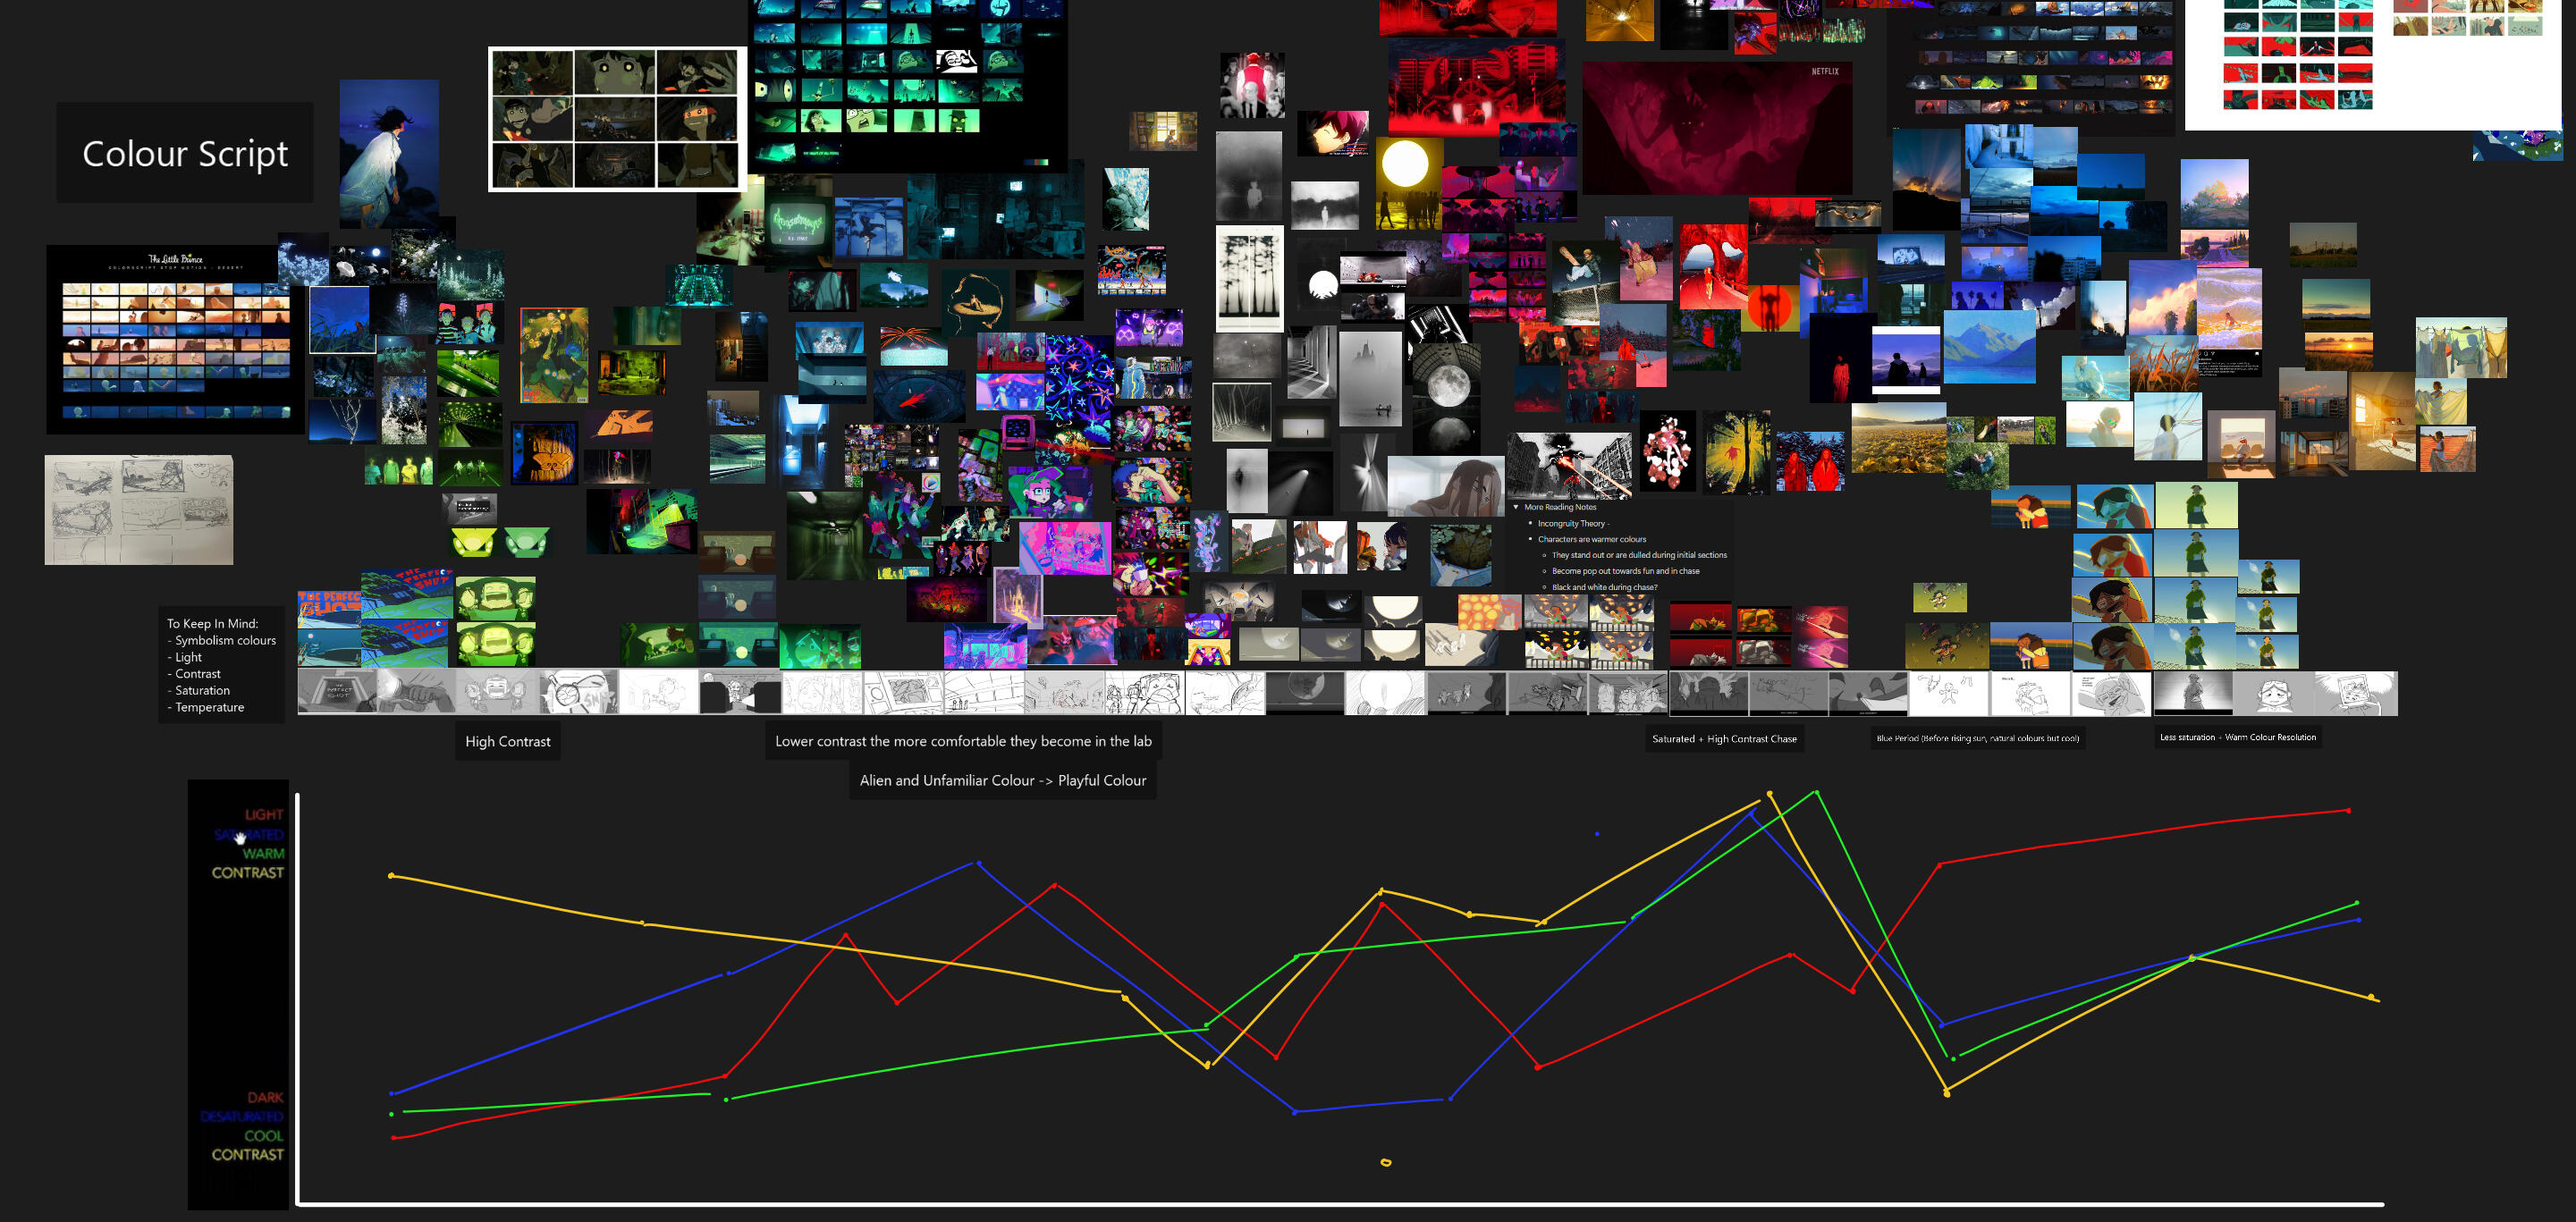The width and height of the screenshot is (2576, 1222).
Task: Click the Perfect Shot grey storyboard frame
Action: pos(337,693)
